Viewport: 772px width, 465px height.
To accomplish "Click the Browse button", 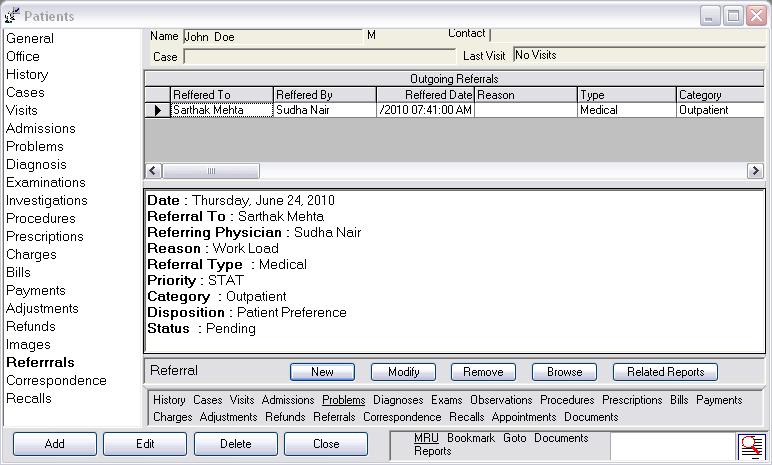I will pos(564,372).
